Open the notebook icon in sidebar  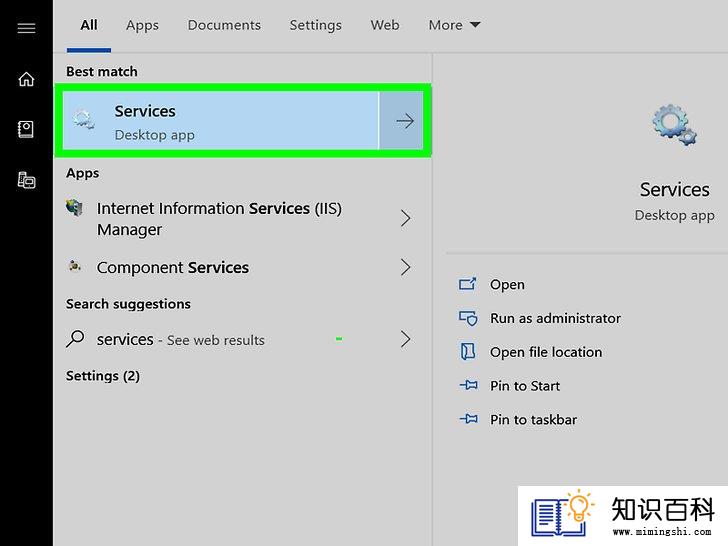(26, 130)
